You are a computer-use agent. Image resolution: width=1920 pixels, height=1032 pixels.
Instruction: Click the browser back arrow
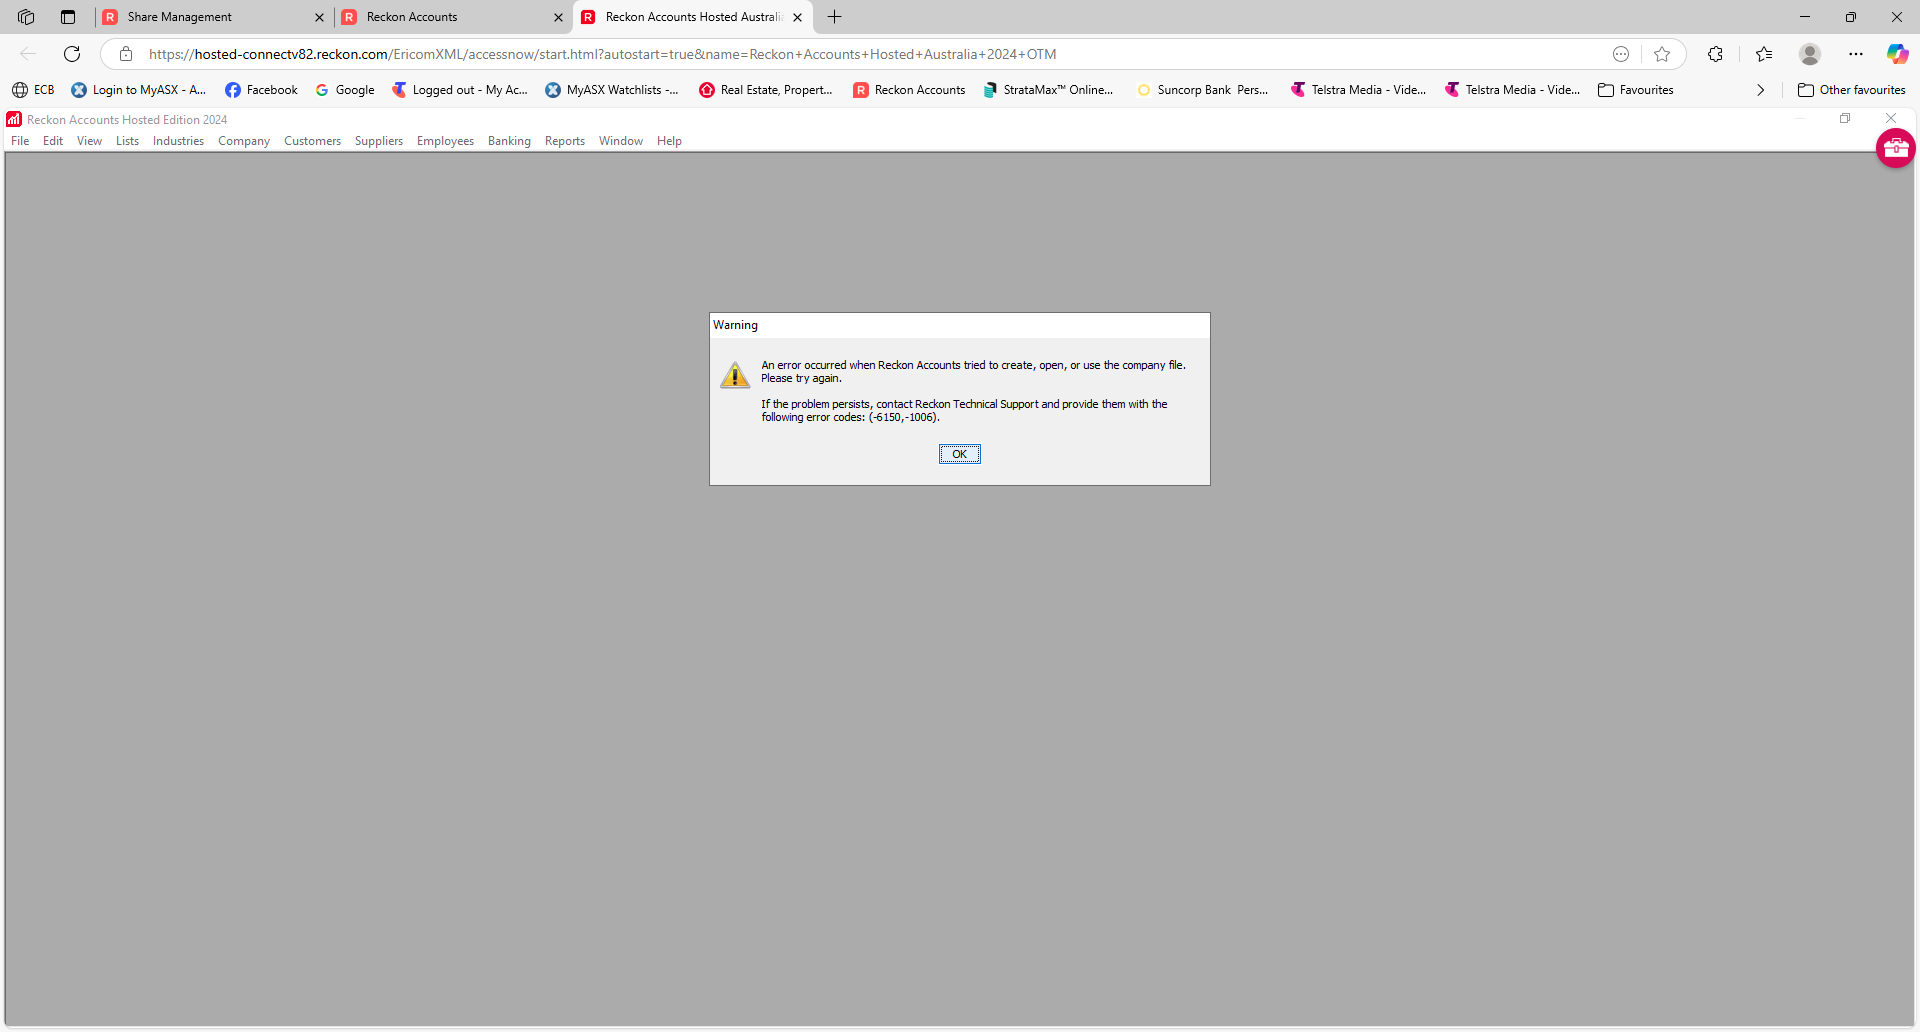pos(28,54)
